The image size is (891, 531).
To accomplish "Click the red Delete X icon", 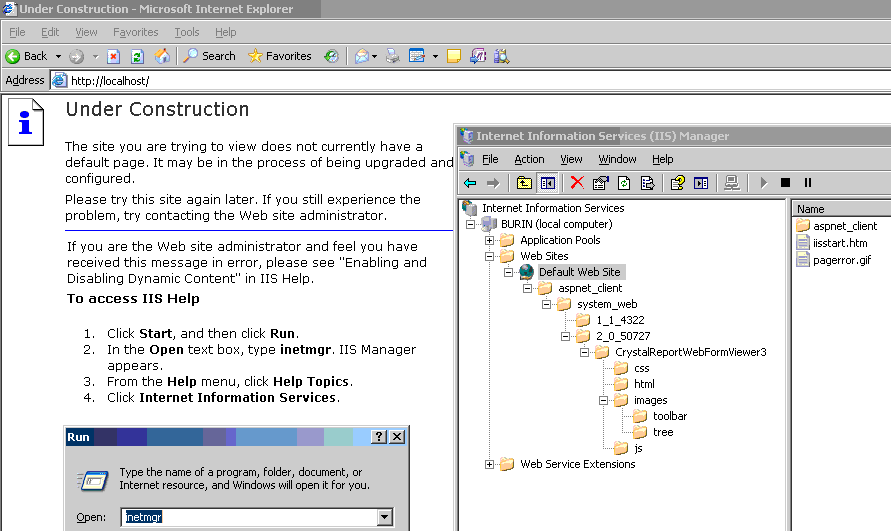I will click(x=577, y=182).
